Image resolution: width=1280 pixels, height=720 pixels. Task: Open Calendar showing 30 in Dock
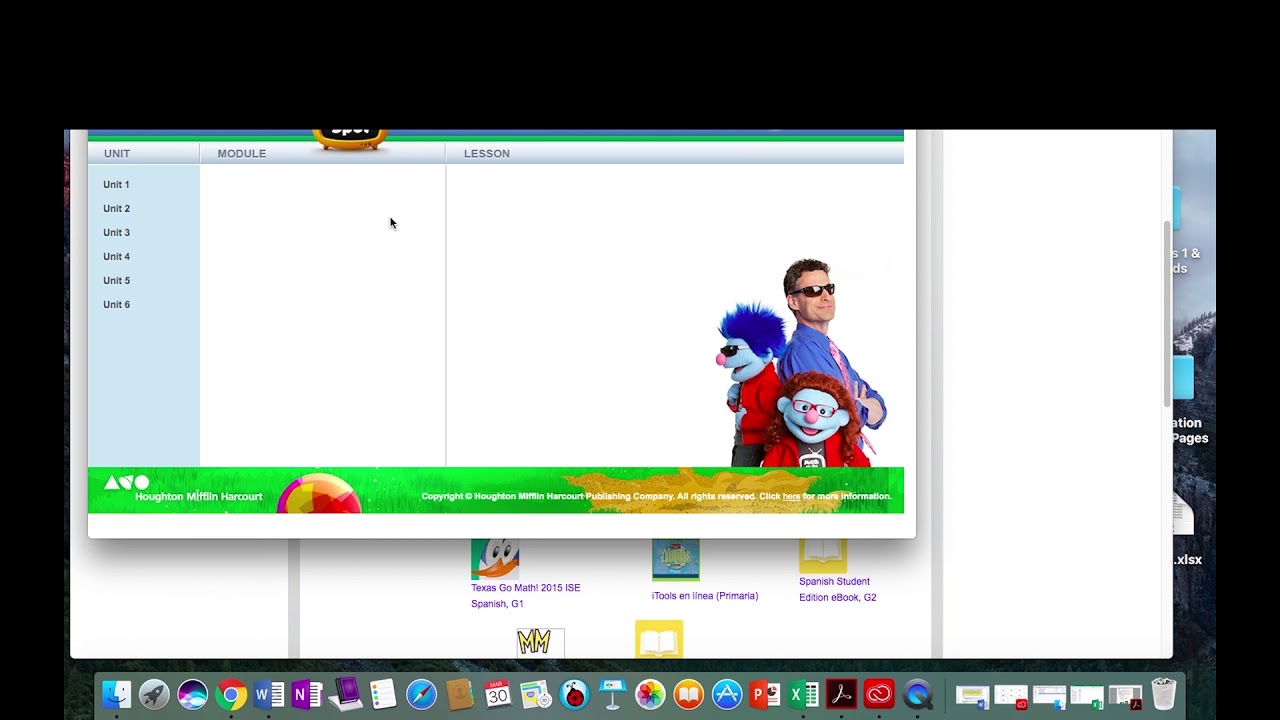click(x=497, y=694)
